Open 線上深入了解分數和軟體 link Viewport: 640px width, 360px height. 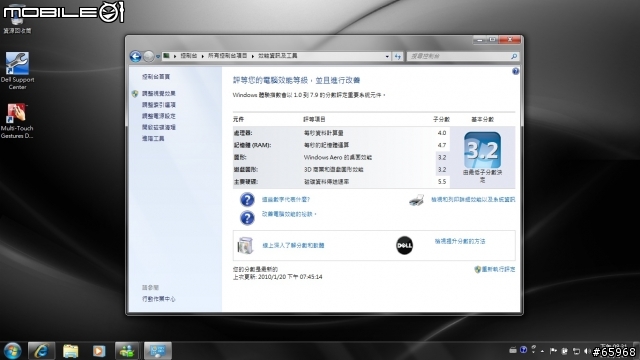[293, 245]
